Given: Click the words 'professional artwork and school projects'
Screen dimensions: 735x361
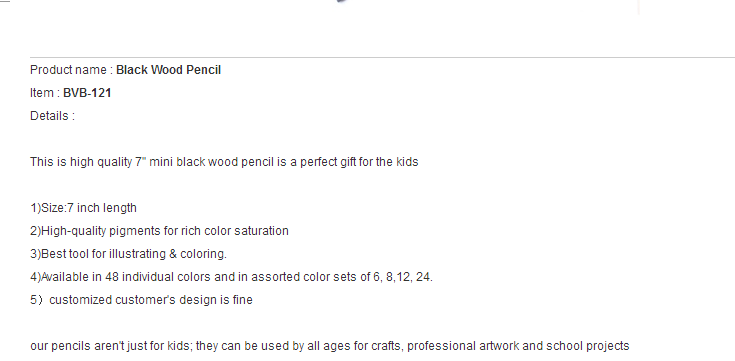Looking at the screenshot, I should click(518, 346).
